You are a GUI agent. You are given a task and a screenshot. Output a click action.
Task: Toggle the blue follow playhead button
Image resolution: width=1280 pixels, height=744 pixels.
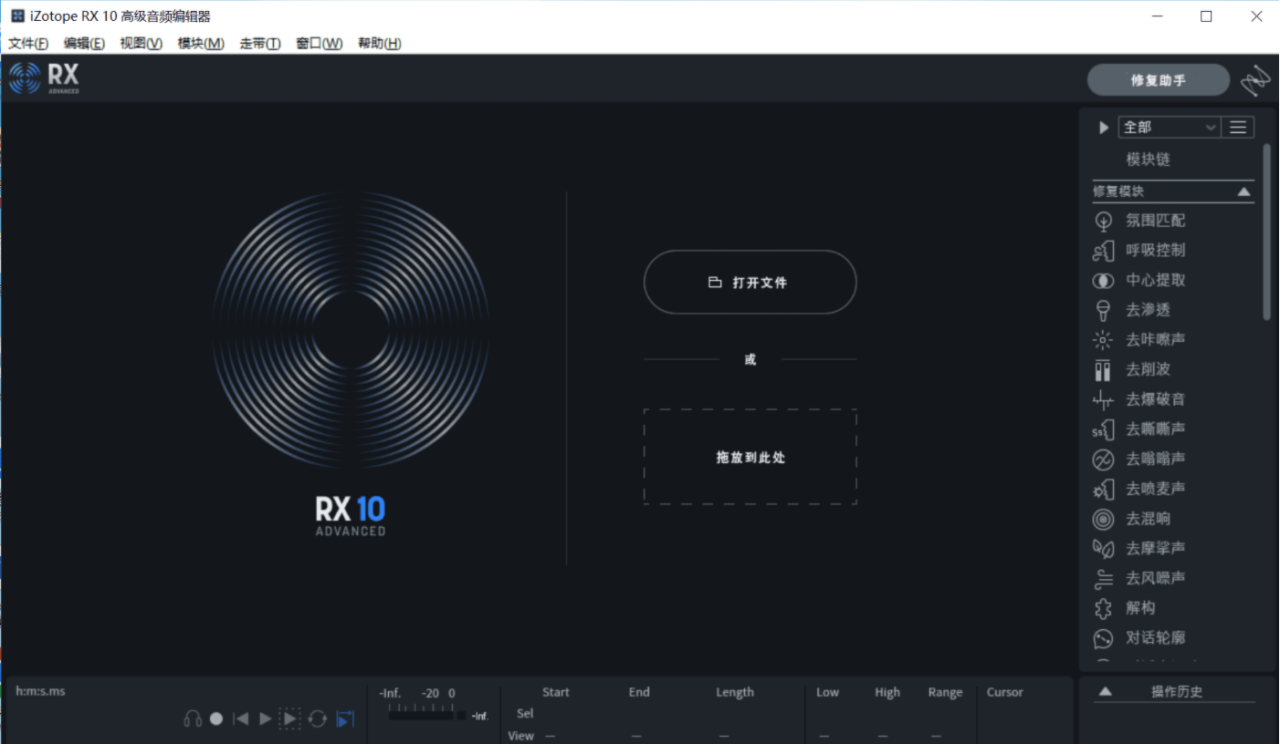click(345, 718)
